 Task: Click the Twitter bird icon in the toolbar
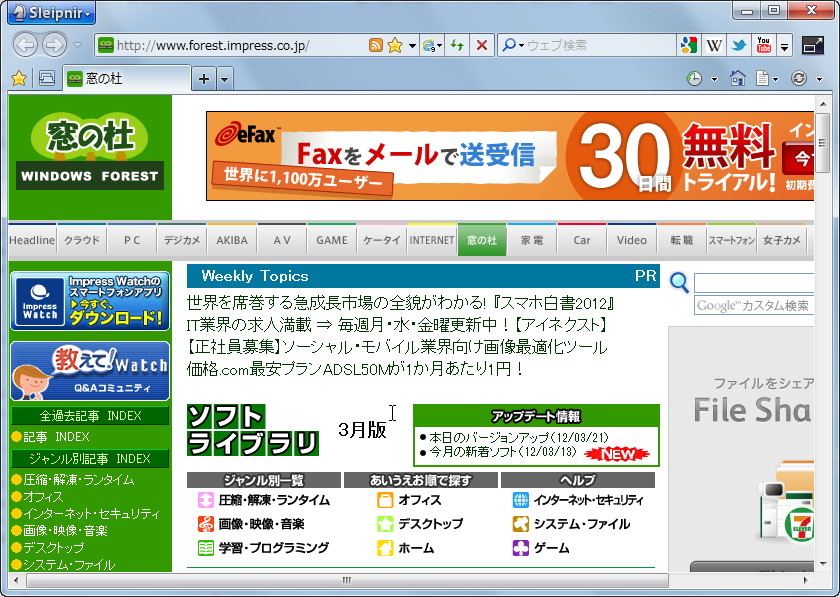tap(739, 45)
